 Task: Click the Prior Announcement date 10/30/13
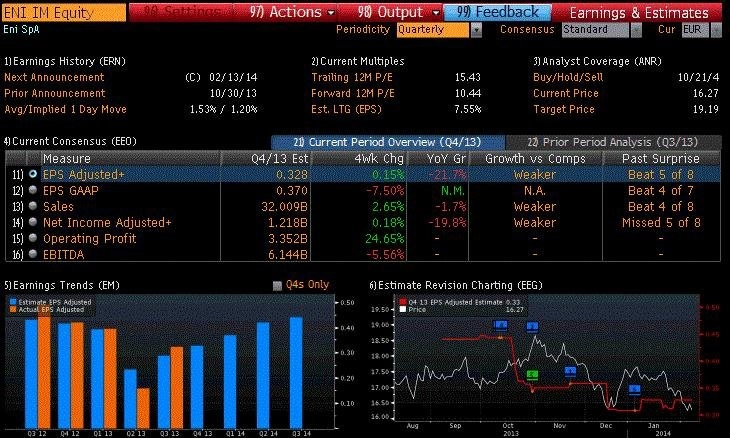point(233,93)
